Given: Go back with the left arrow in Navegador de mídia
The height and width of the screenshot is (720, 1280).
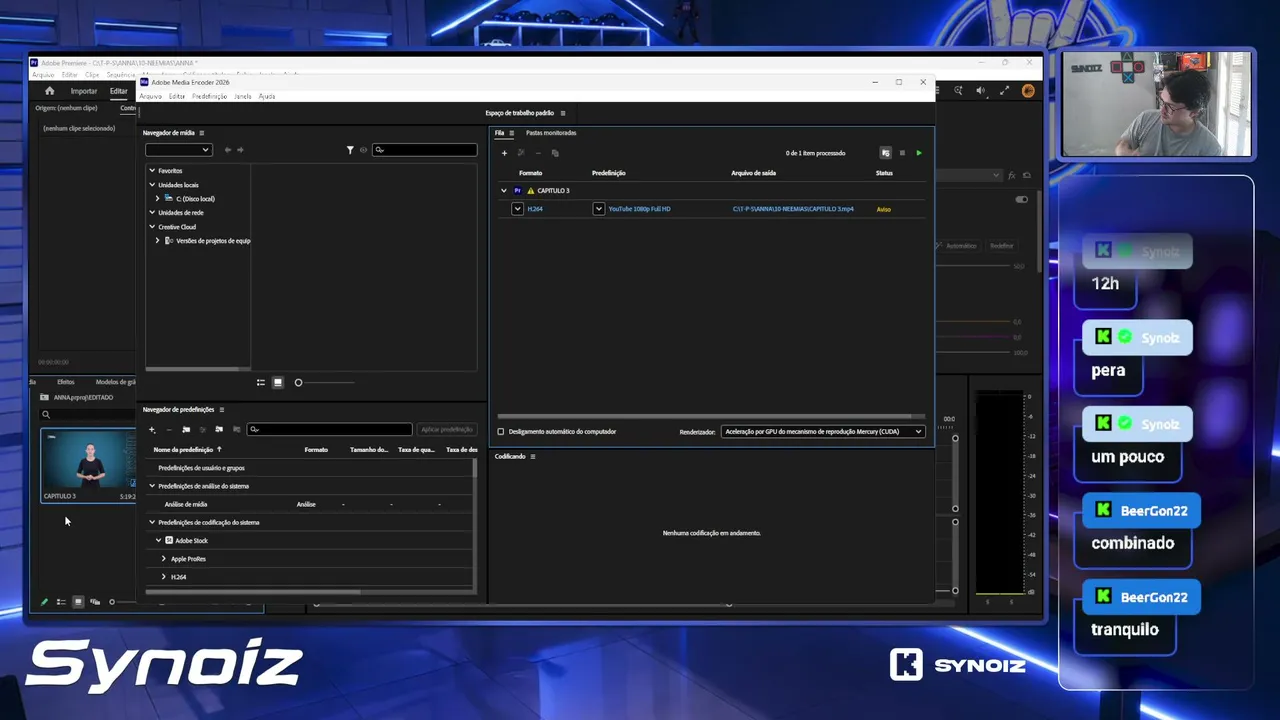Looking at the screenshot, I should (228, 150).
